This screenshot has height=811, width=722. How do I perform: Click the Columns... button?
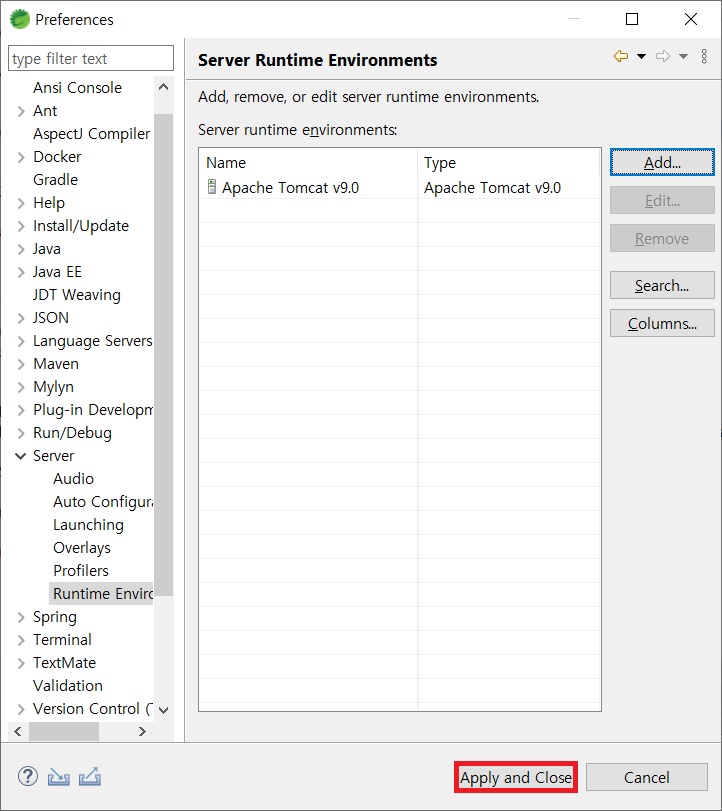[662, 324]
